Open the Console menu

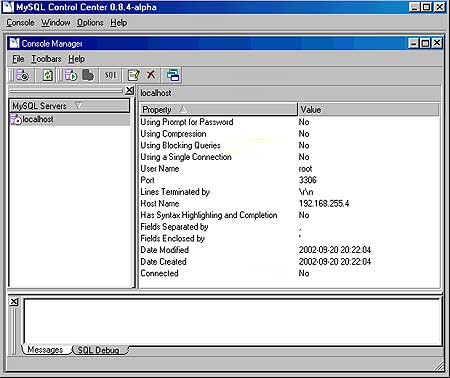click(20, 23)
